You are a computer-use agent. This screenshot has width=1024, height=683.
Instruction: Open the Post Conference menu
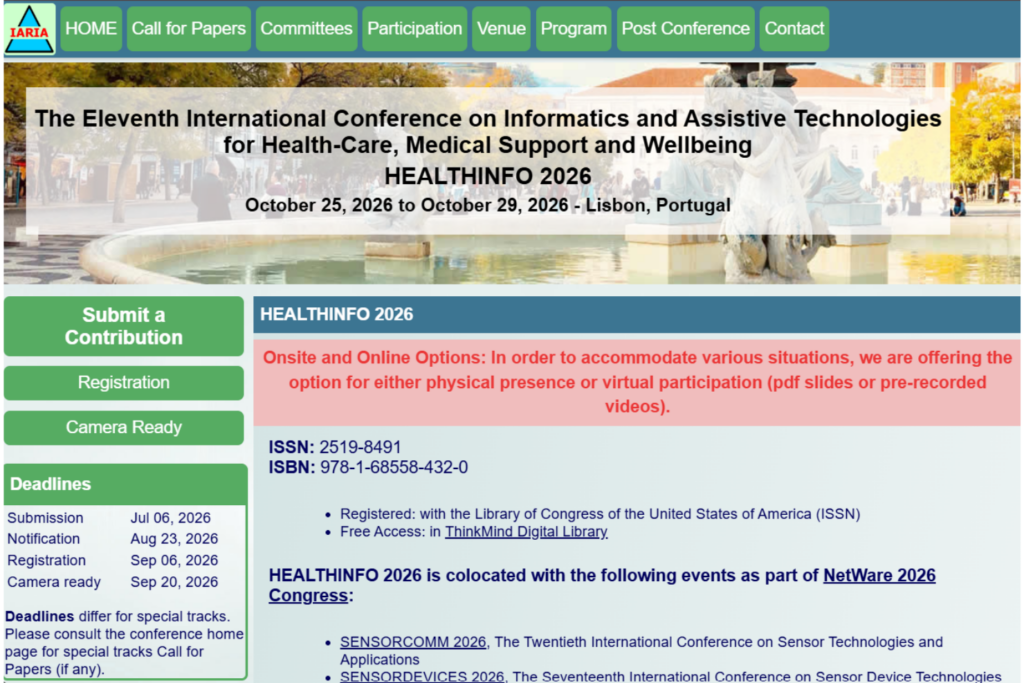click(686, 29)
